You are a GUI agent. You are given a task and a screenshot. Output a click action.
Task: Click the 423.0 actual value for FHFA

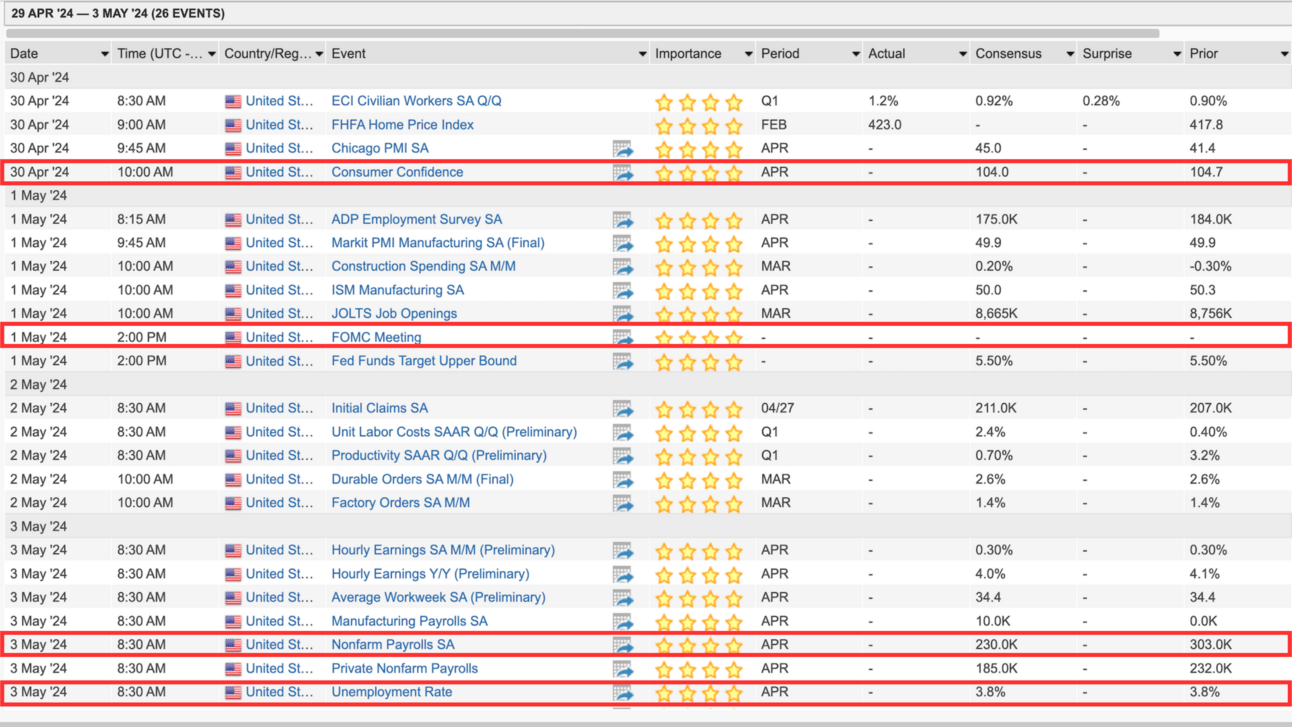885,125
